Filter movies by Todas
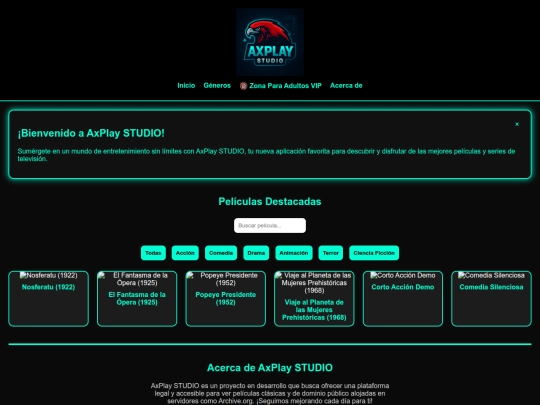This screenshot has width=540, height=405. click(153, 253)
